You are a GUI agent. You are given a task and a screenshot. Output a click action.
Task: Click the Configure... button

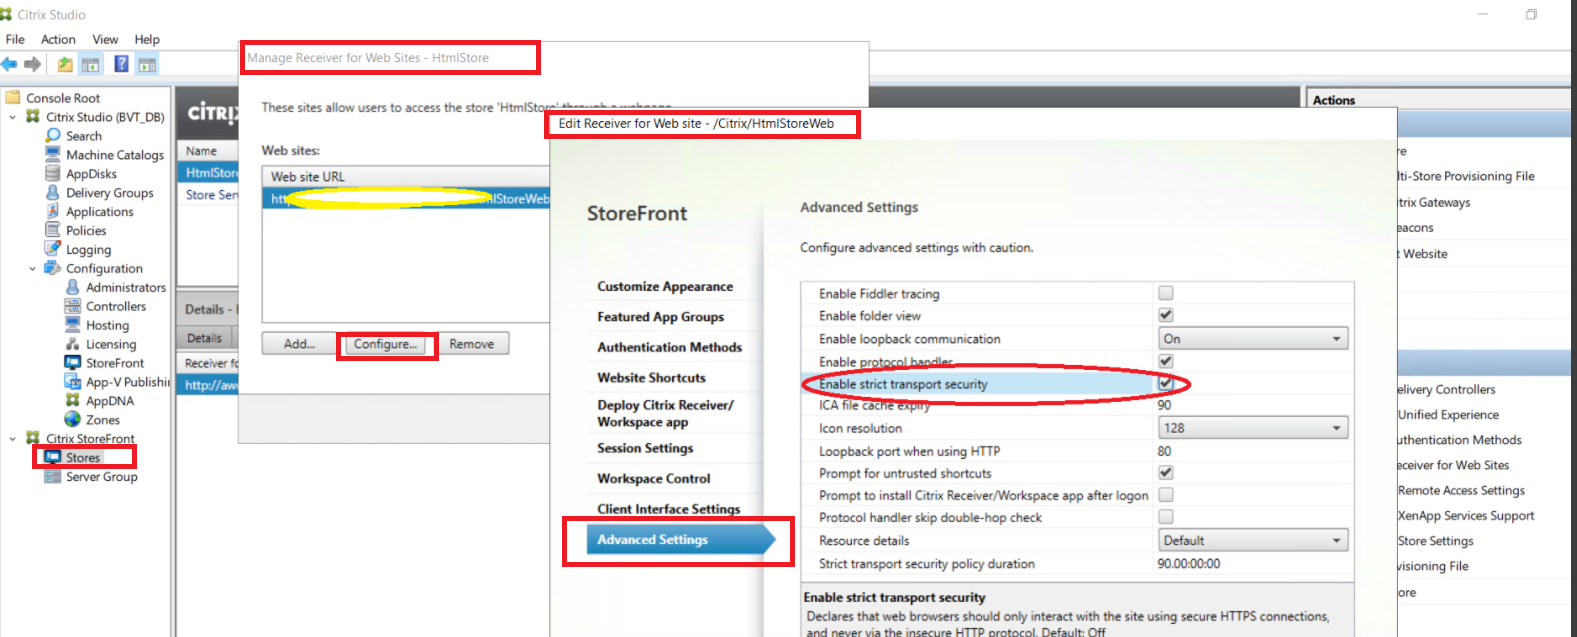(386, 344)
